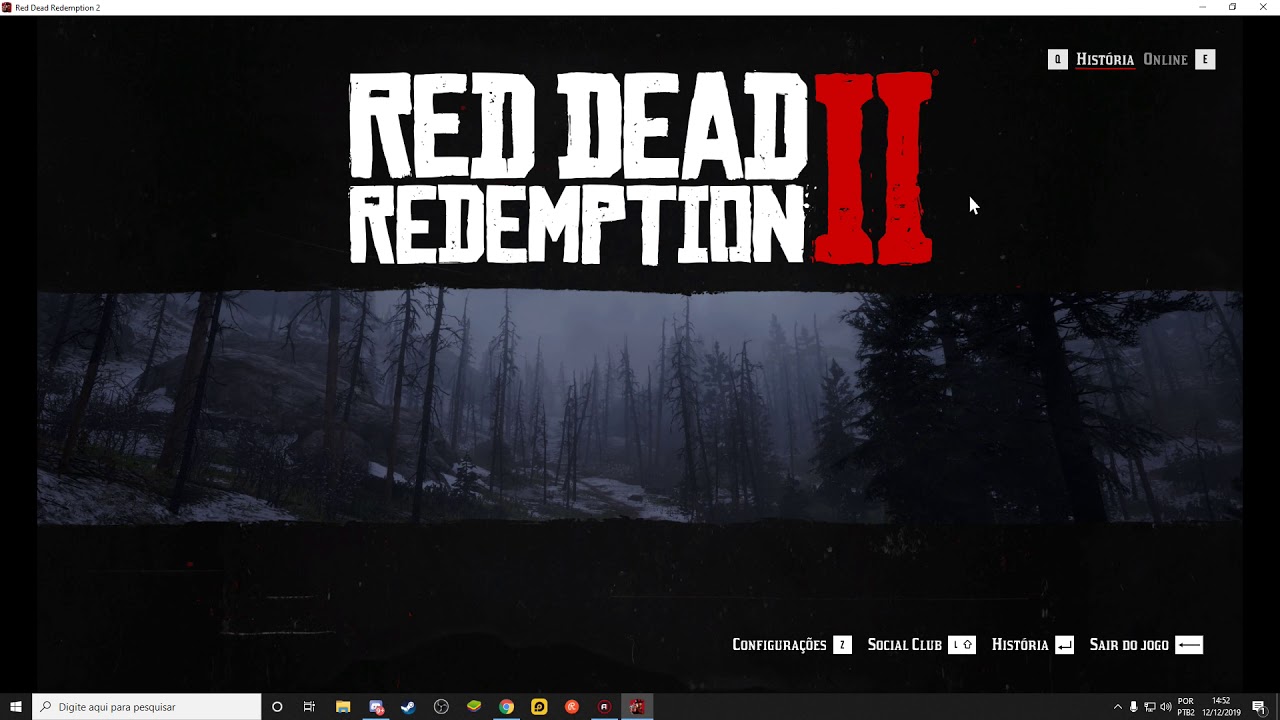
Task: Click the E key prompt icon
Action: 1205,60
